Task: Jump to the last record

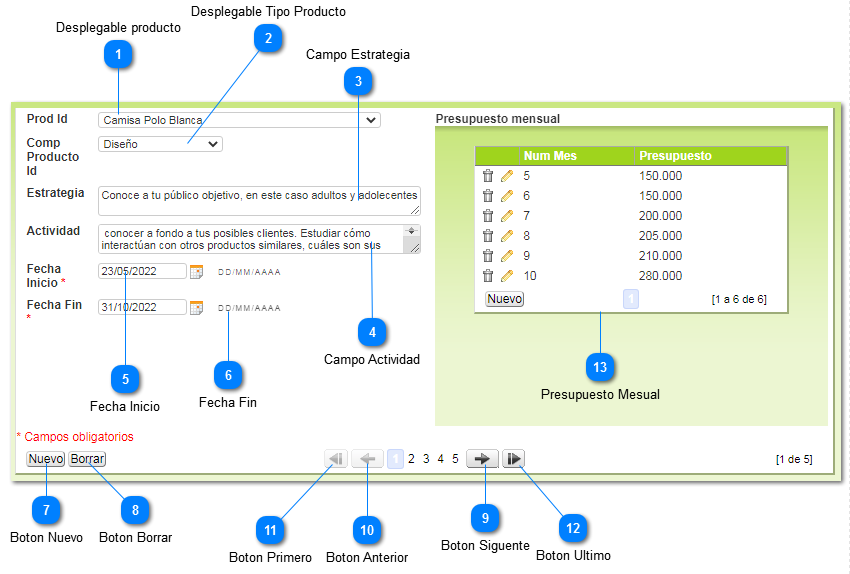Action: (513, 459)
